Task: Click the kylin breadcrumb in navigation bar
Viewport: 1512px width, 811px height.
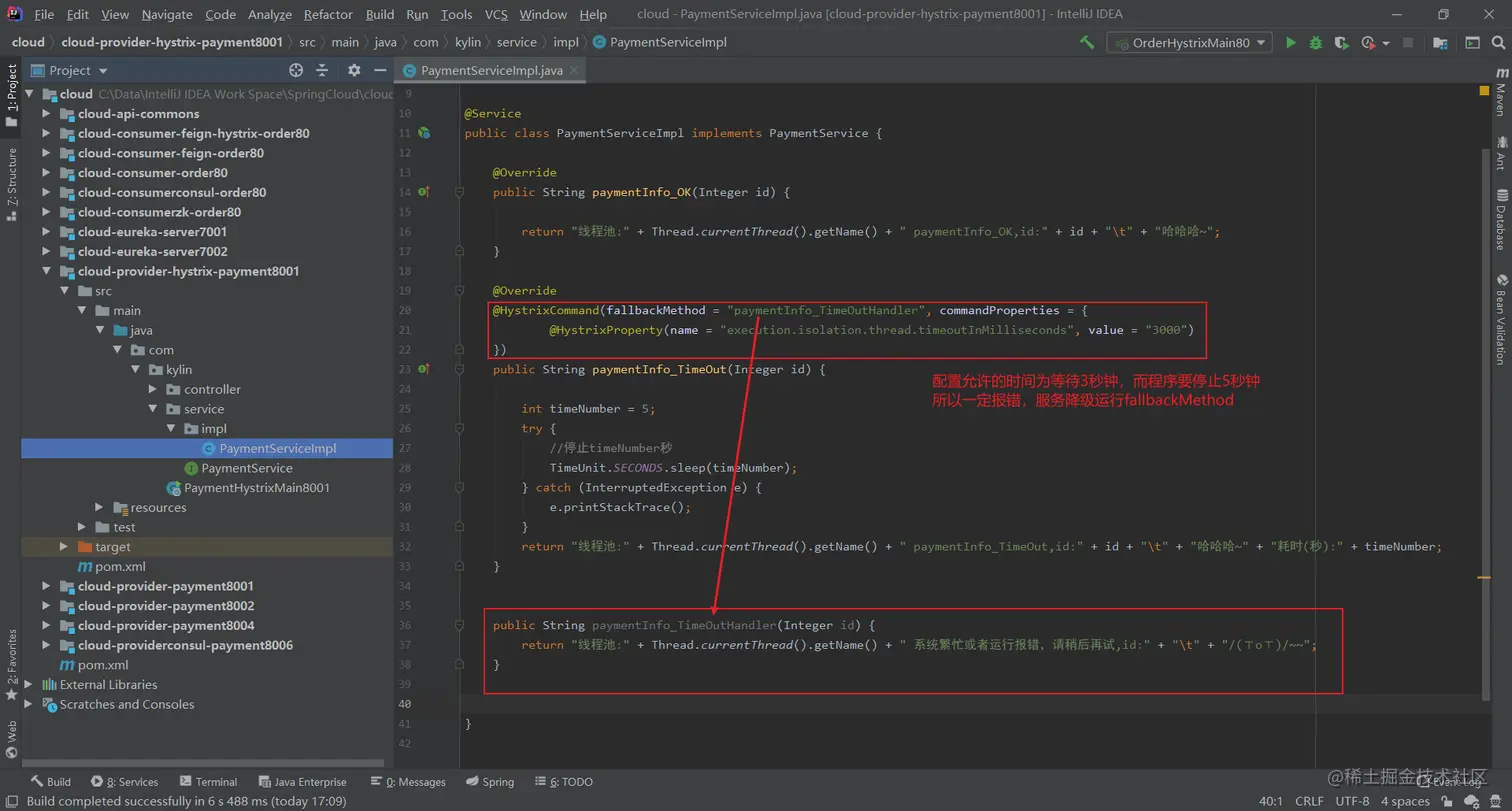Action: (x=467, y=42)
